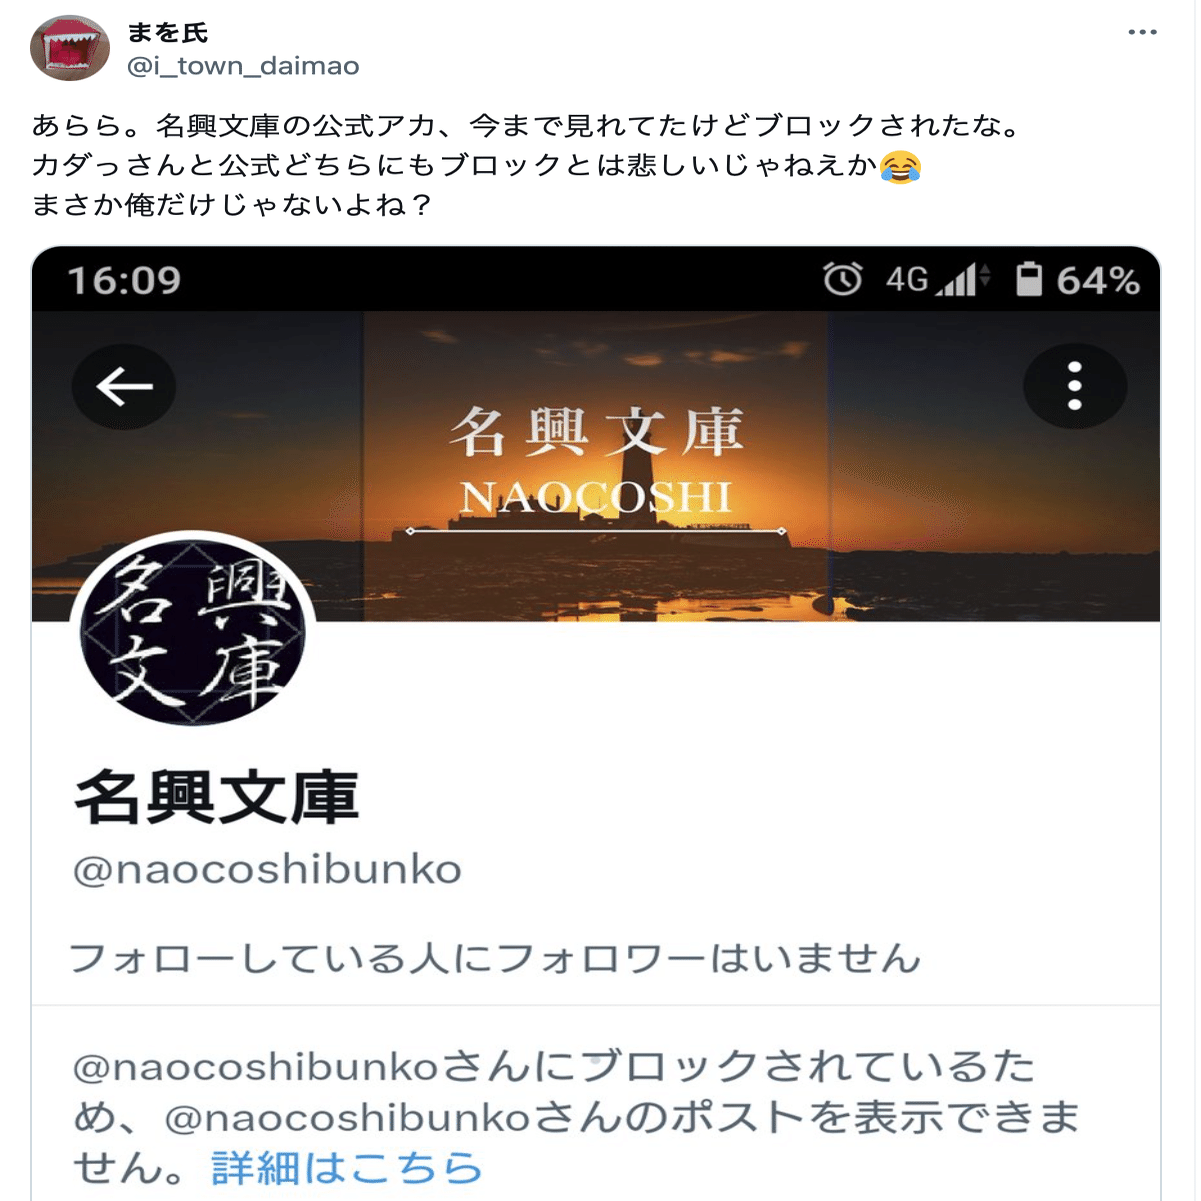The width and height of the screenshot is (1201, 1201).
Task: Click the 16:09 clock in status bar
Action: click(124, 280)
